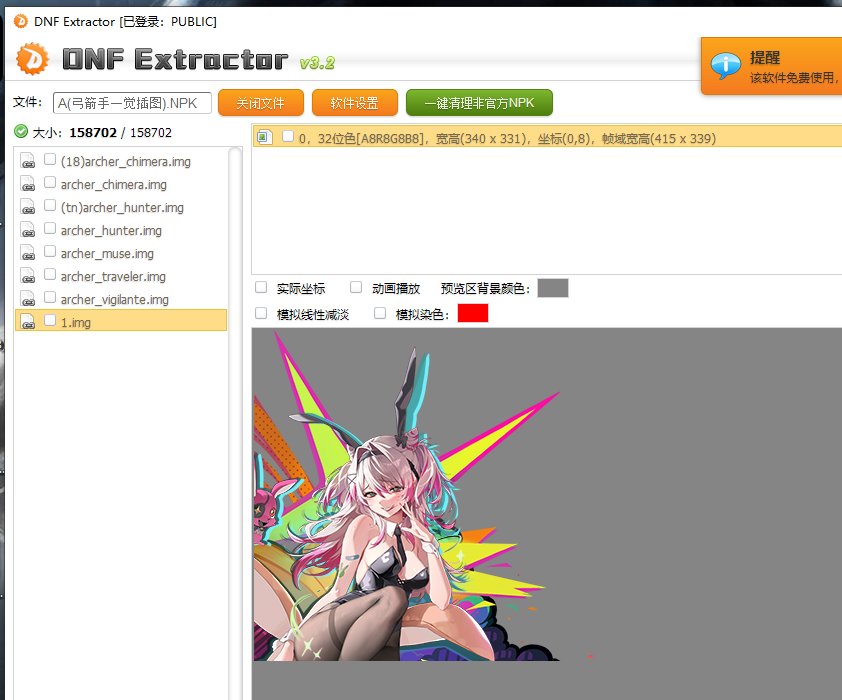
Task: Click the v3.2 version label
Action: pos(317,63)
